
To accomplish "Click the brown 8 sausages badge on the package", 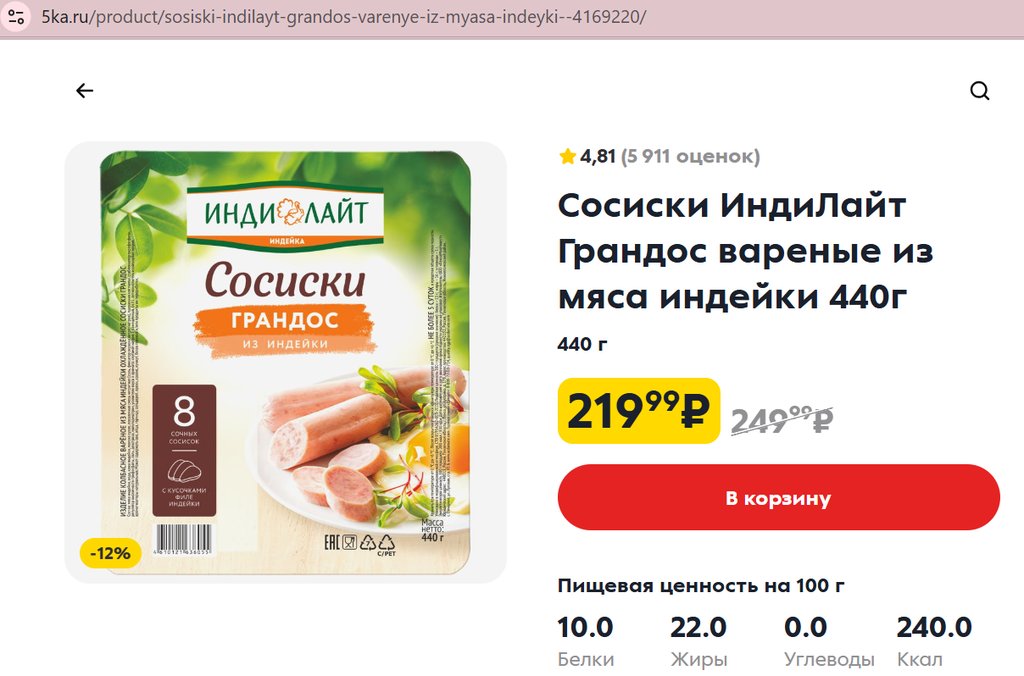I will tap(184, 451).
